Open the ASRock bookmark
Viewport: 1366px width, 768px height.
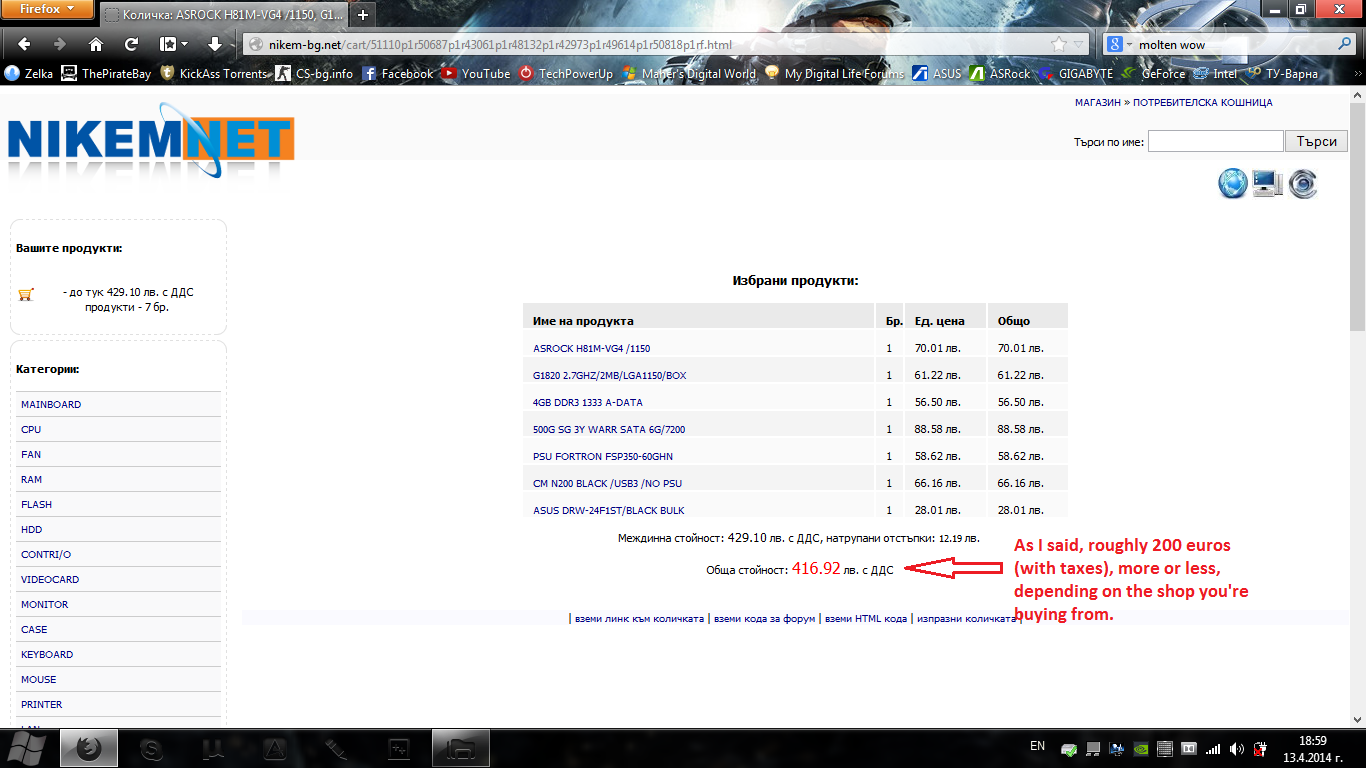[x=999, y=73]
